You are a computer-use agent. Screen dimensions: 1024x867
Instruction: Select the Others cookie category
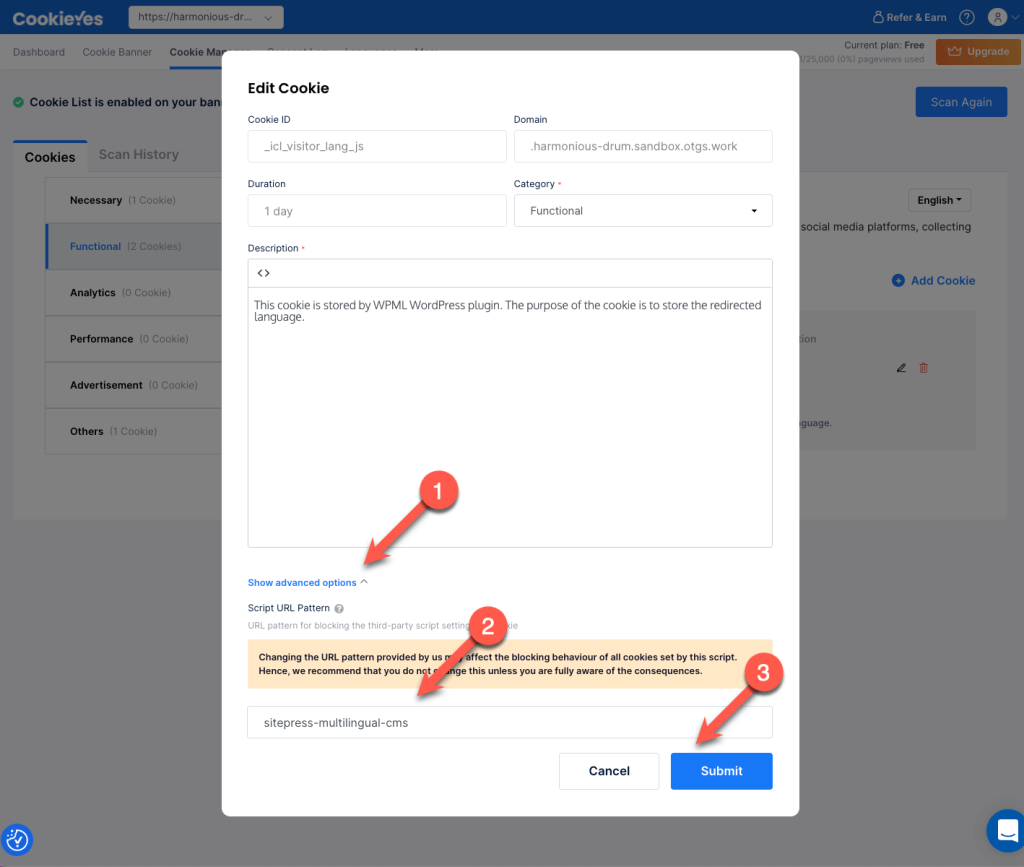click(133, 432)
